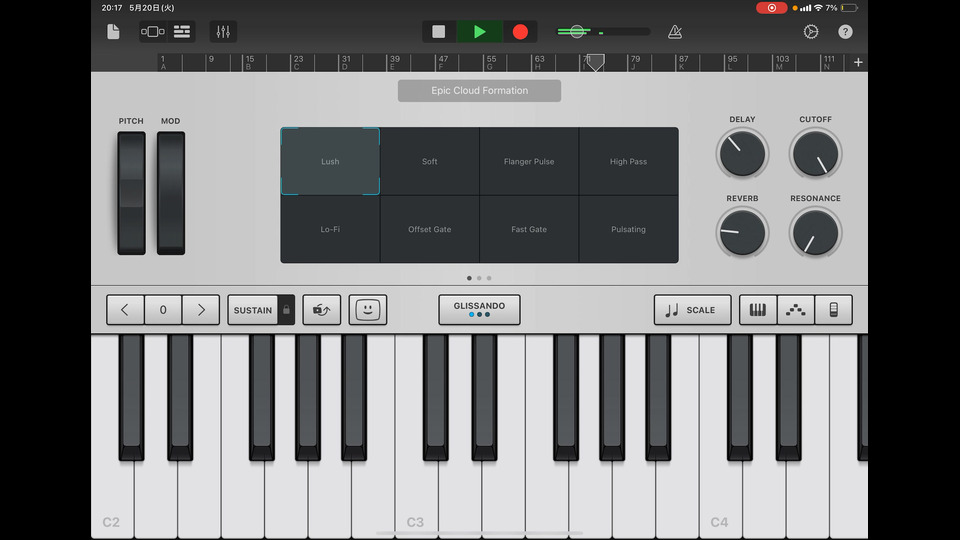Open the Scale selector
The image size is (960, 540).
click(x=692, y=310)
